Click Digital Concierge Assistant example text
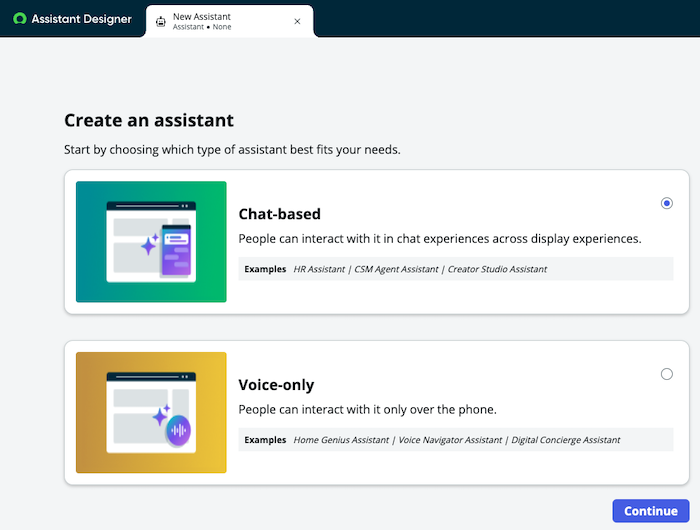The width and height of the screenshot is (700, 530). click(566, 440)
